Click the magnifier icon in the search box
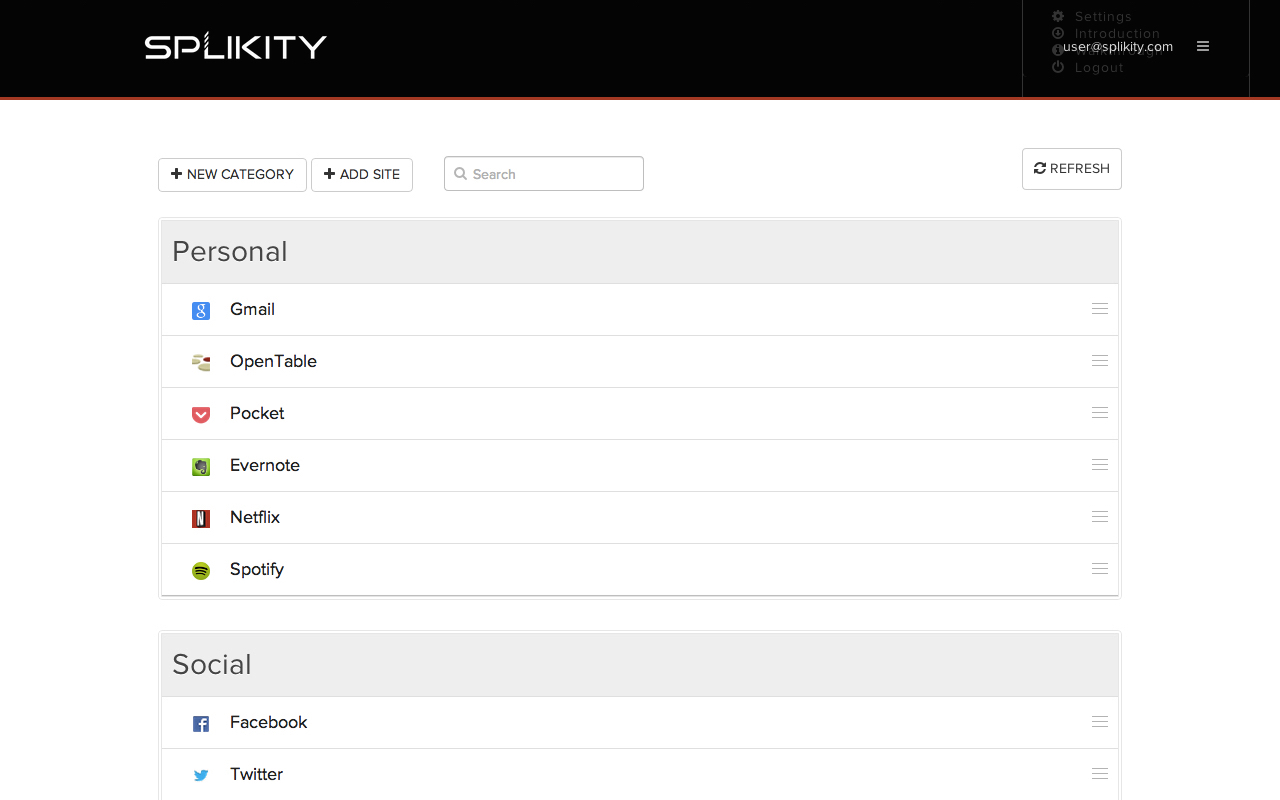Viewport: 1280px width, 800px height. click(460, 174)
